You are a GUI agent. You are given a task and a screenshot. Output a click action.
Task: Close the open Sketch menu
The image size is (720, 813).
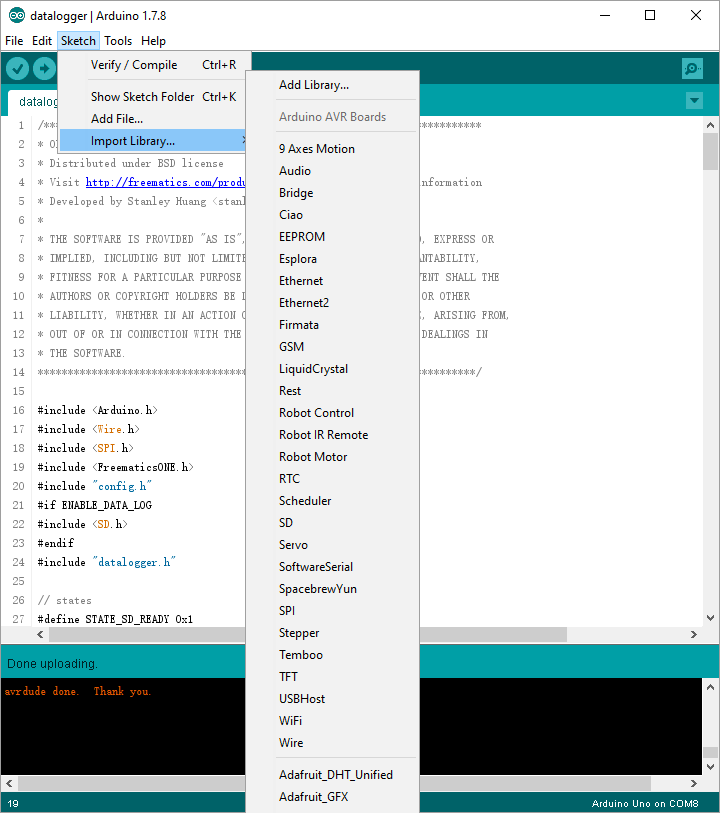click(78, 41)
